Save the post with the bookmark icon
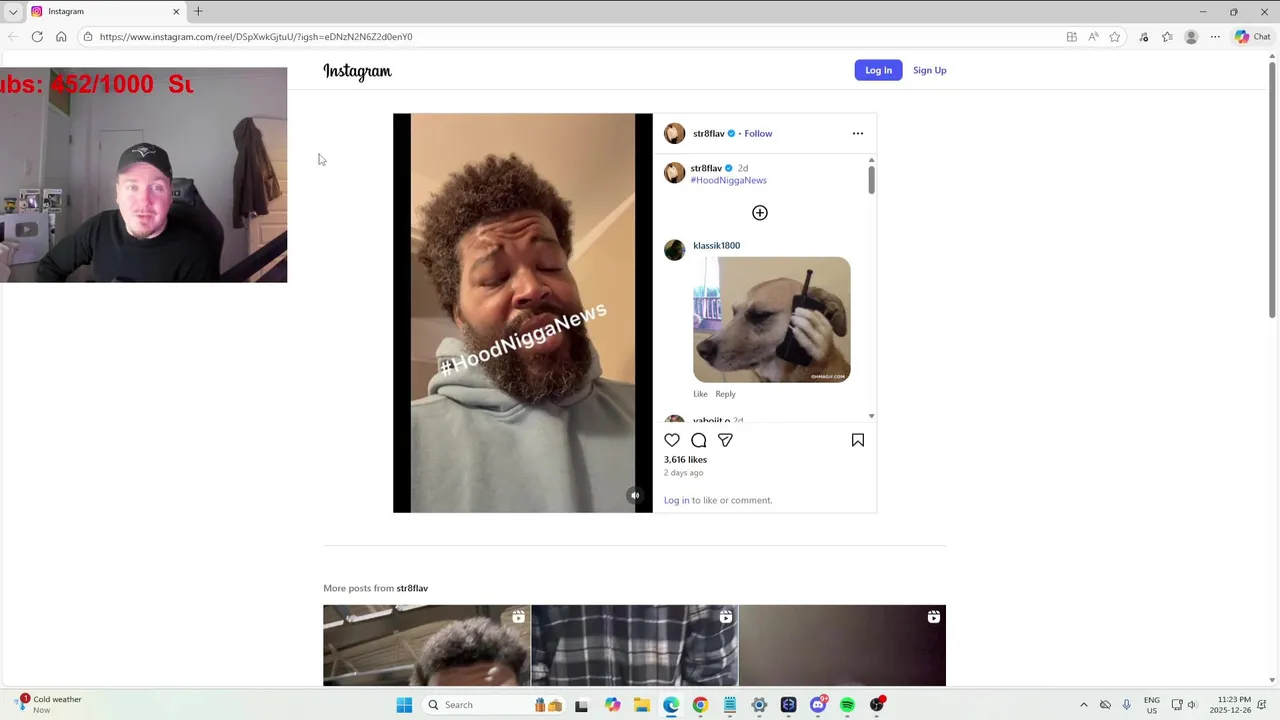This screenshot has height=720, width=1280. point(858,440)
